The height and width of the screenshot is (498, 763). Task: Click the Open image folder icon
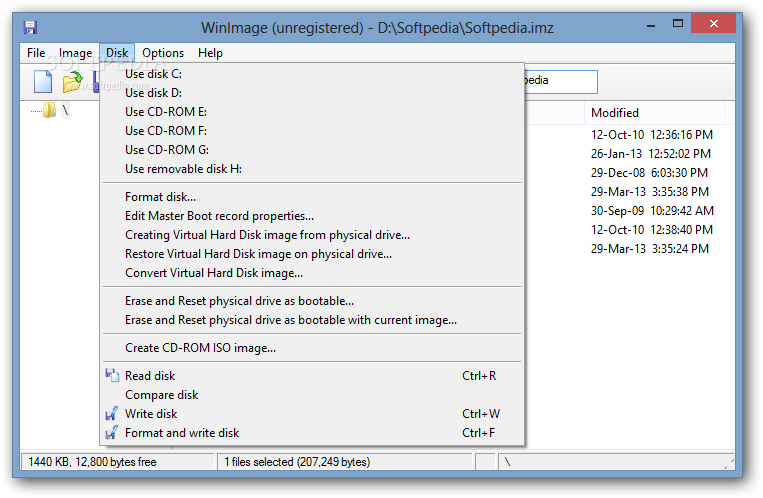pos(72,82)
